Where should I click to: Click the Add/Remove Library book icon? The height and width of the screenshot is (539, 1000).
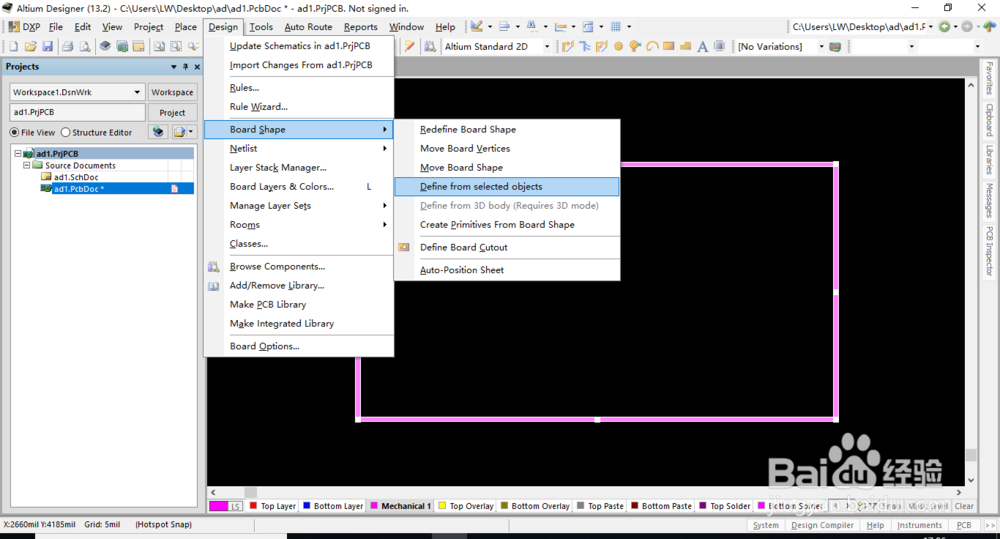213,286
